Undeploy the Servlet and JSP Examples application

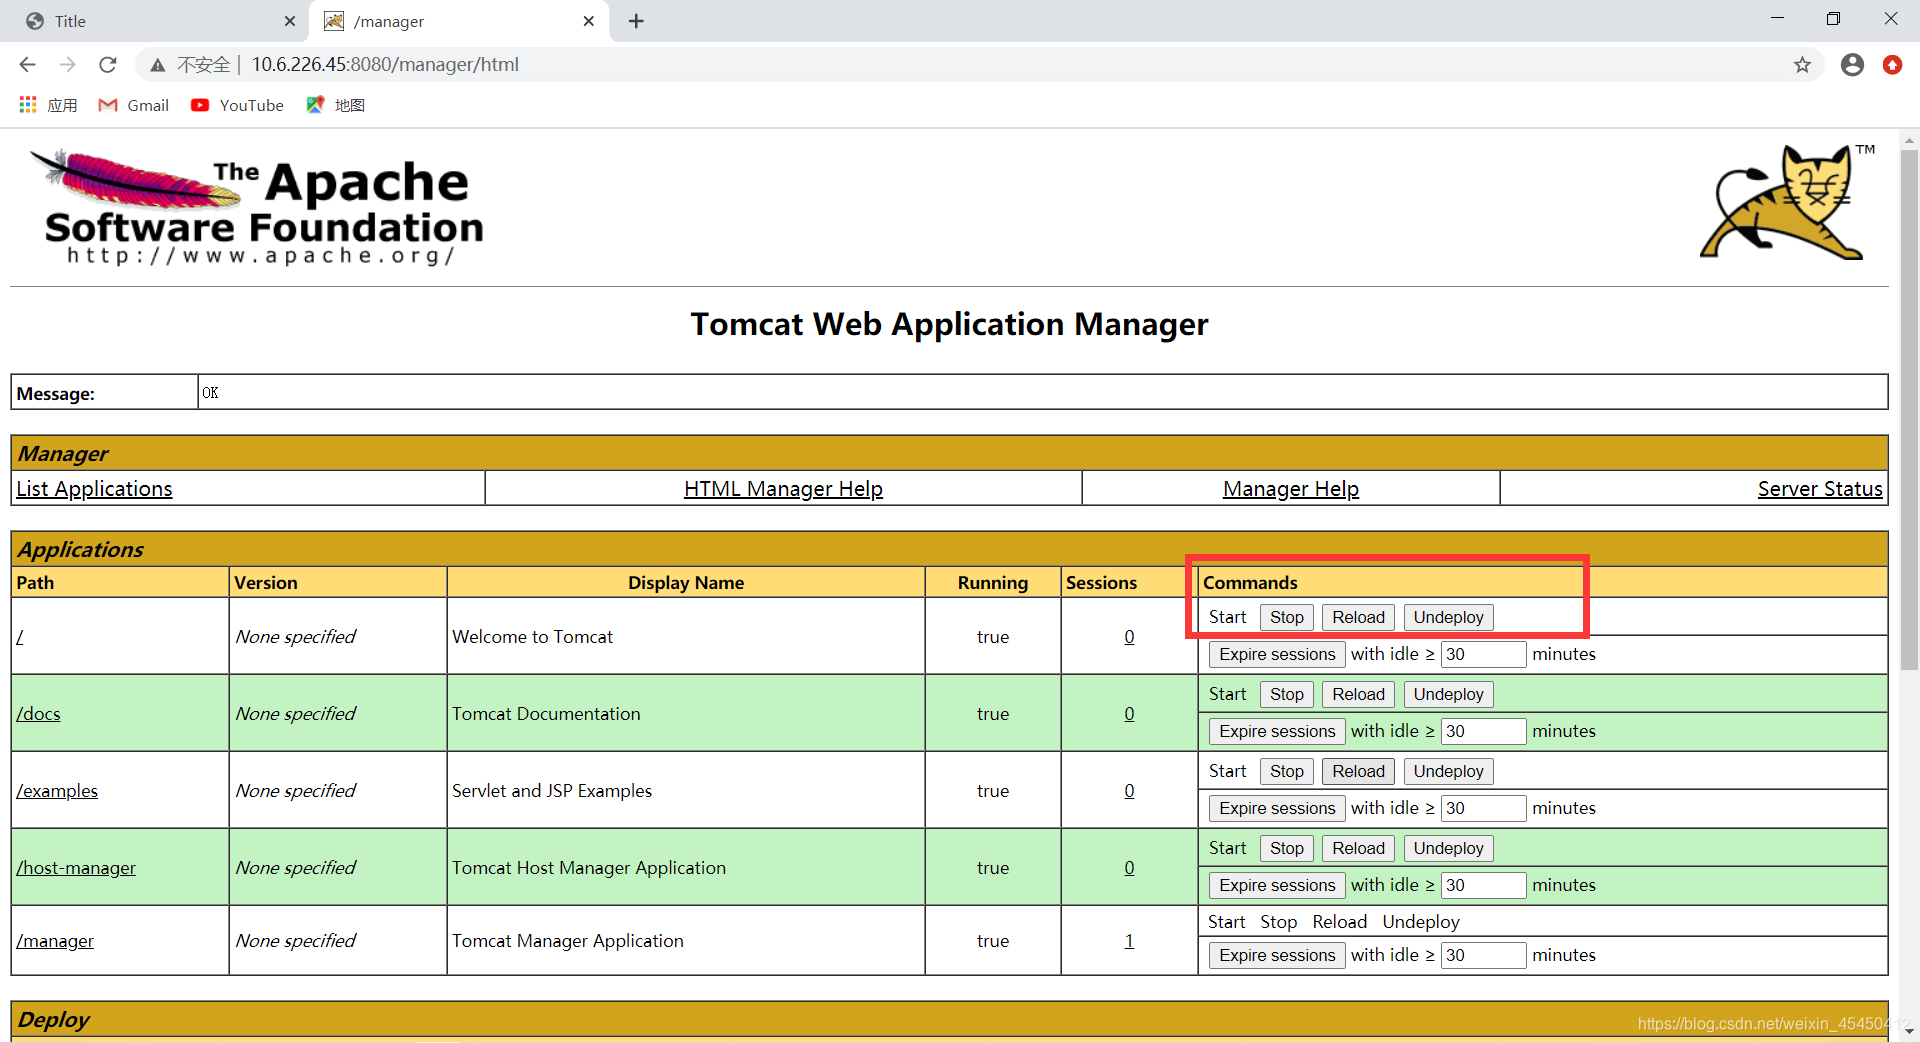click(x=1448, y=772)
